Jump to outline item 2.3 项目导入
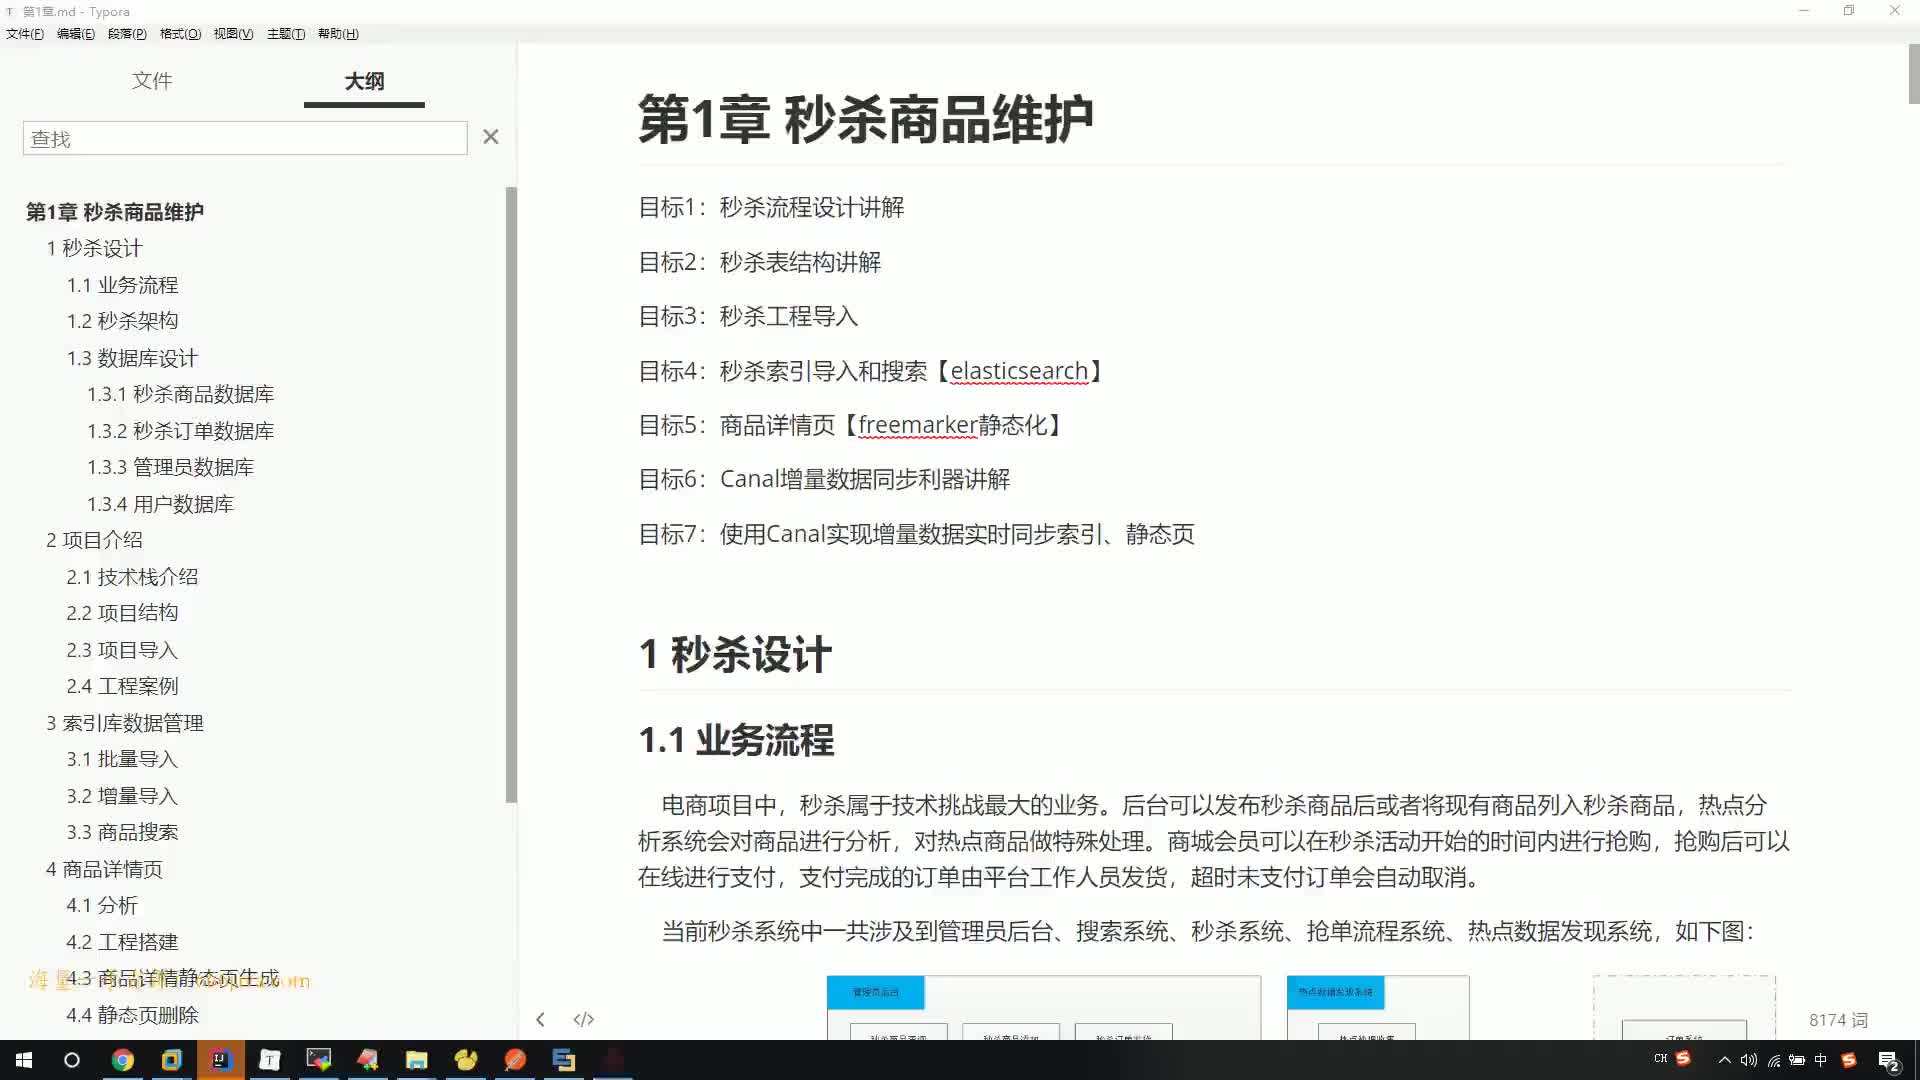This screenshot has width=1920, height=1080. (x=122, y=650)
